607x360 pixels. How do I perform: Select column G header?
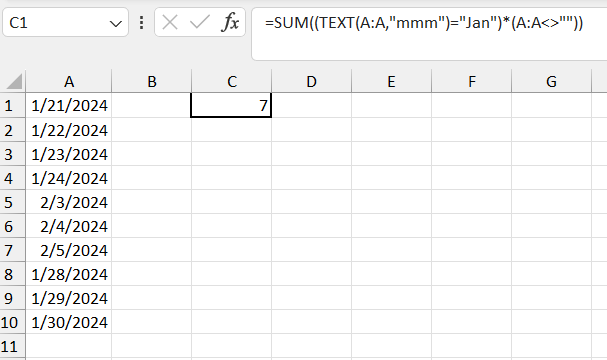tap(552, 81)
